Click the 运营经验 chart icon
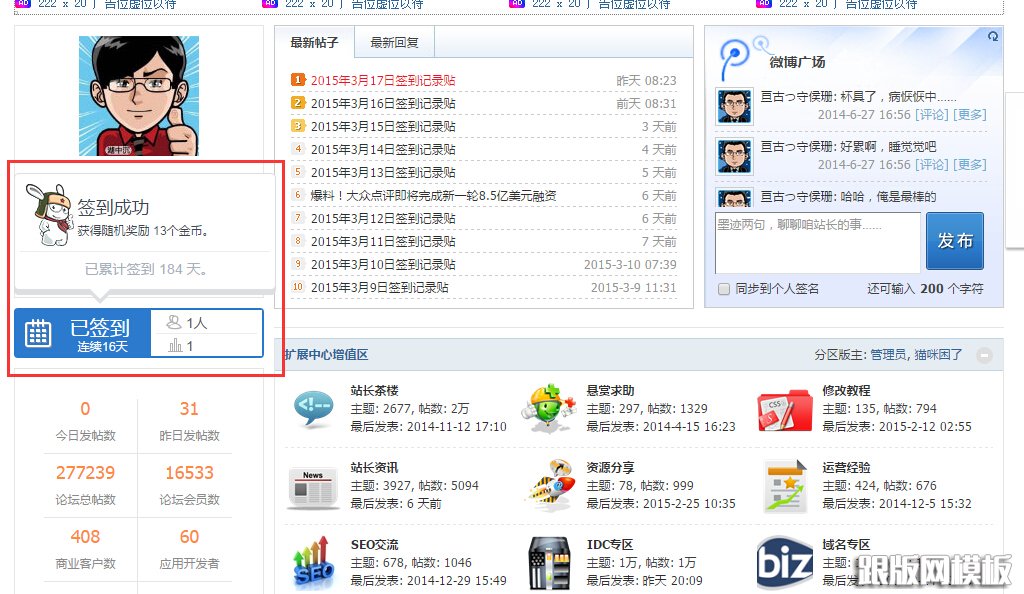The height and width of the screenshot is (594, 1024). (784, 486)
